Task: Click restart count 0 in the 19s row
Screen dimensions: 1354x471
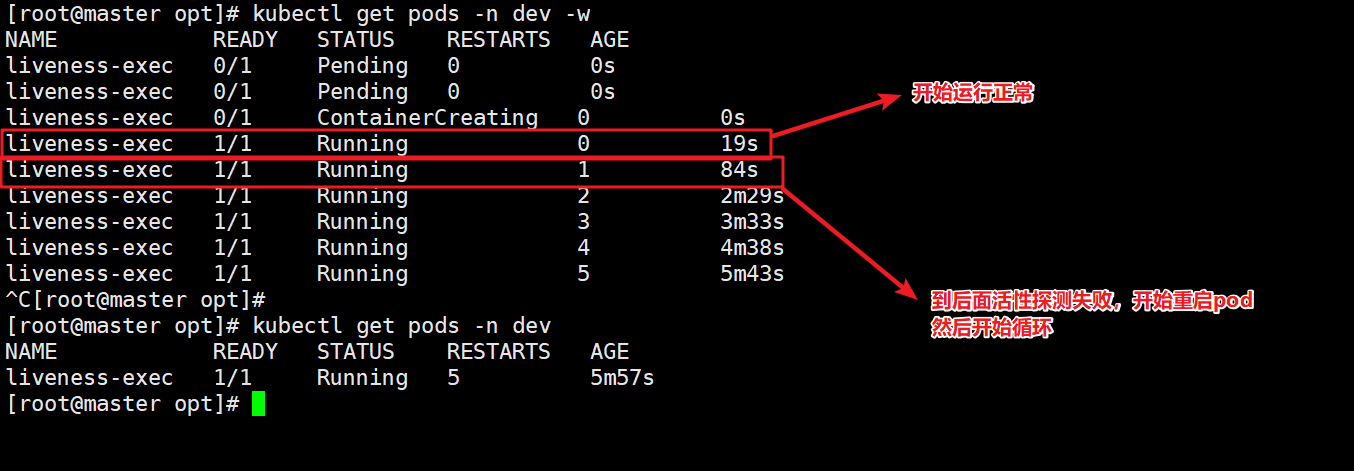Action: coord(583,144)
